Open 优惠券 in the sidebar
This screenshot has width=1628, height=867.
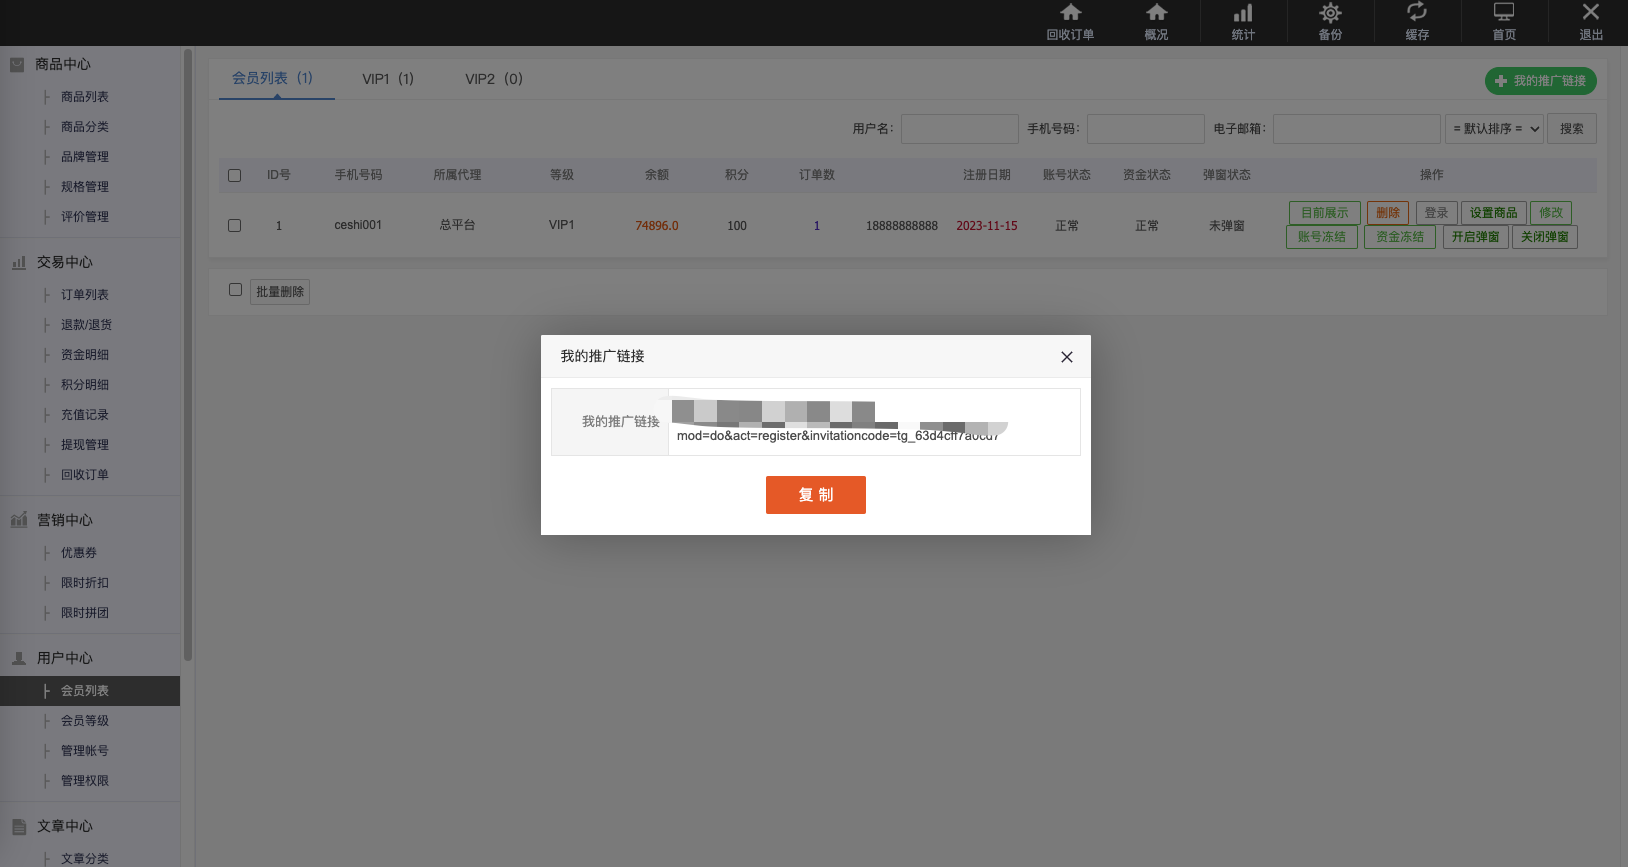pyautogui.click(x=79, y=553)
